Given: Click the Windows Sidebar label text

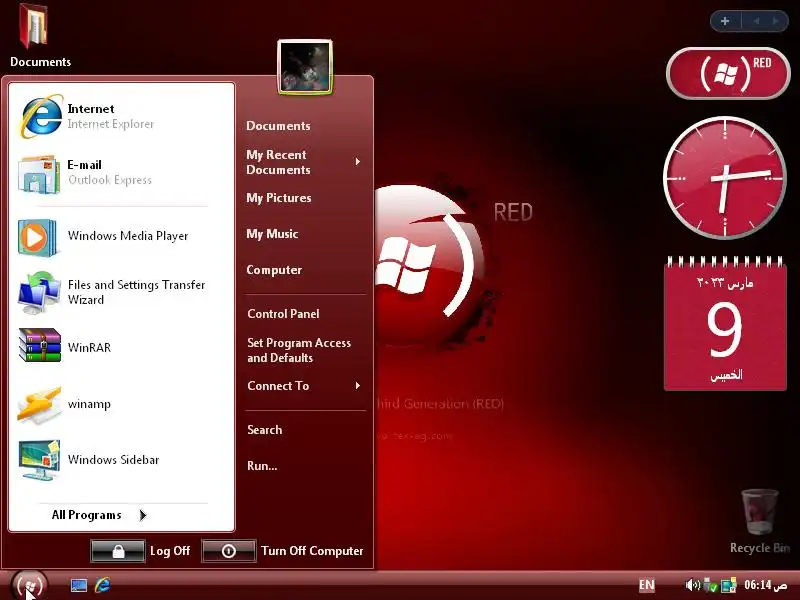Looking at the screenshot, I should (113, 460).
